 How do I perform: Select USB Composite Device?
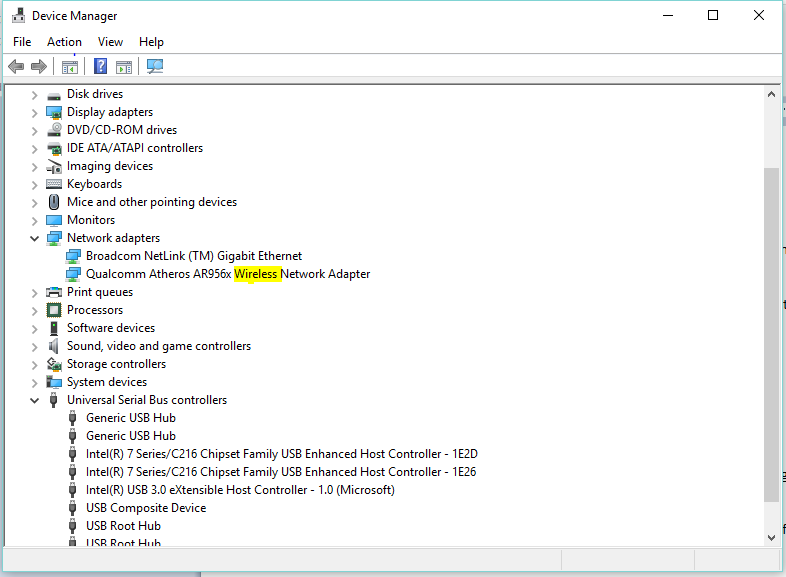(x=146, y=508)
